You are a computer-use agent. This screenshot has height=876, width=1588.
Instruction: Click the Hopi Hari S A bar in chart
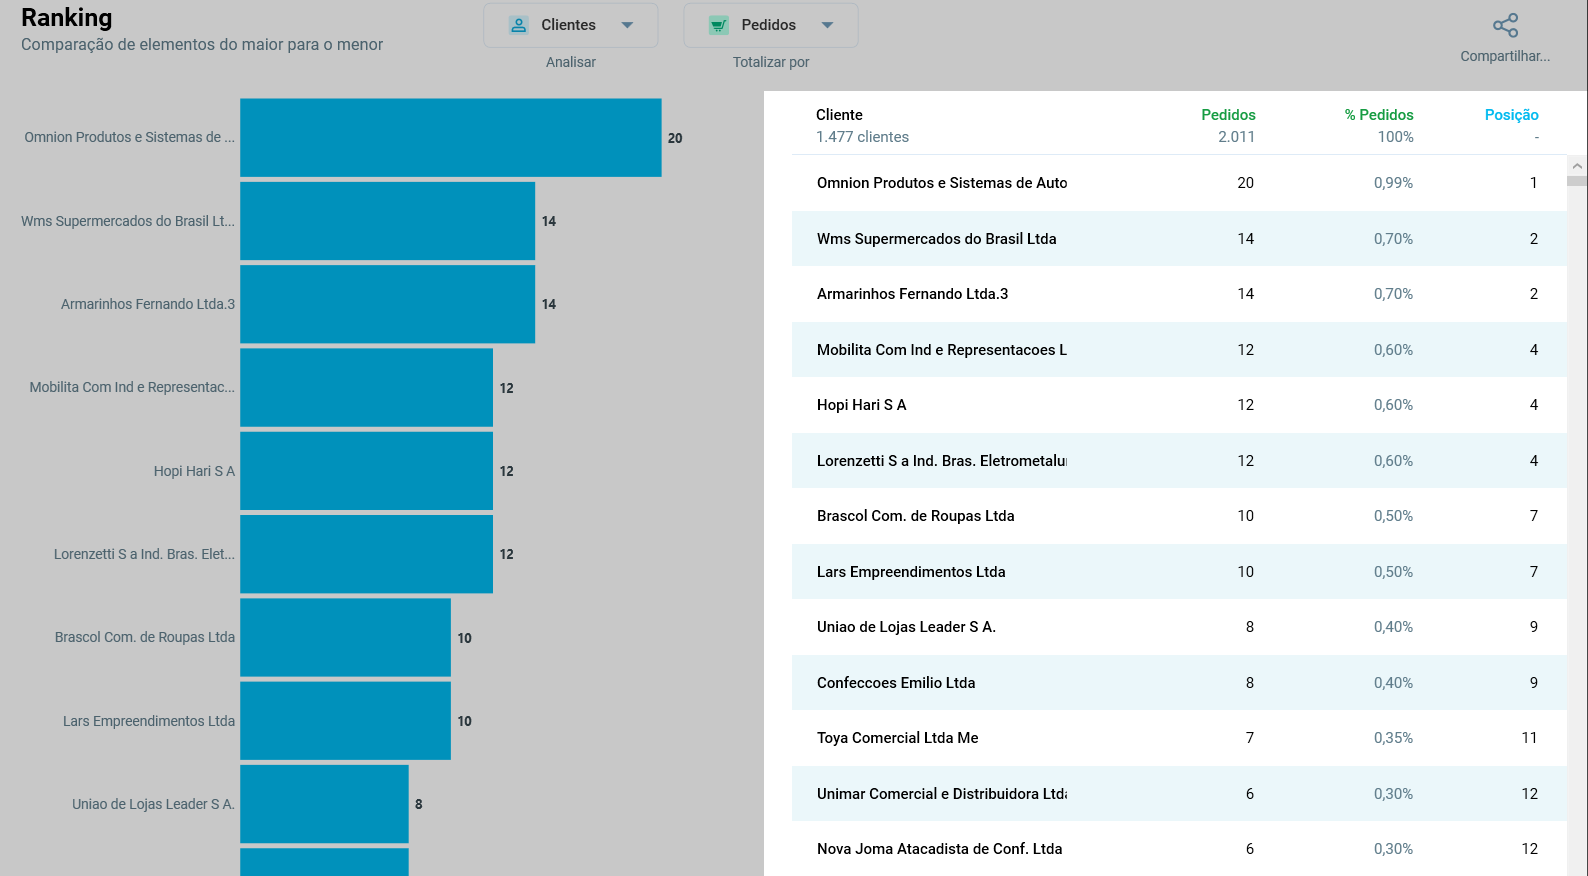tap(366, 471)
